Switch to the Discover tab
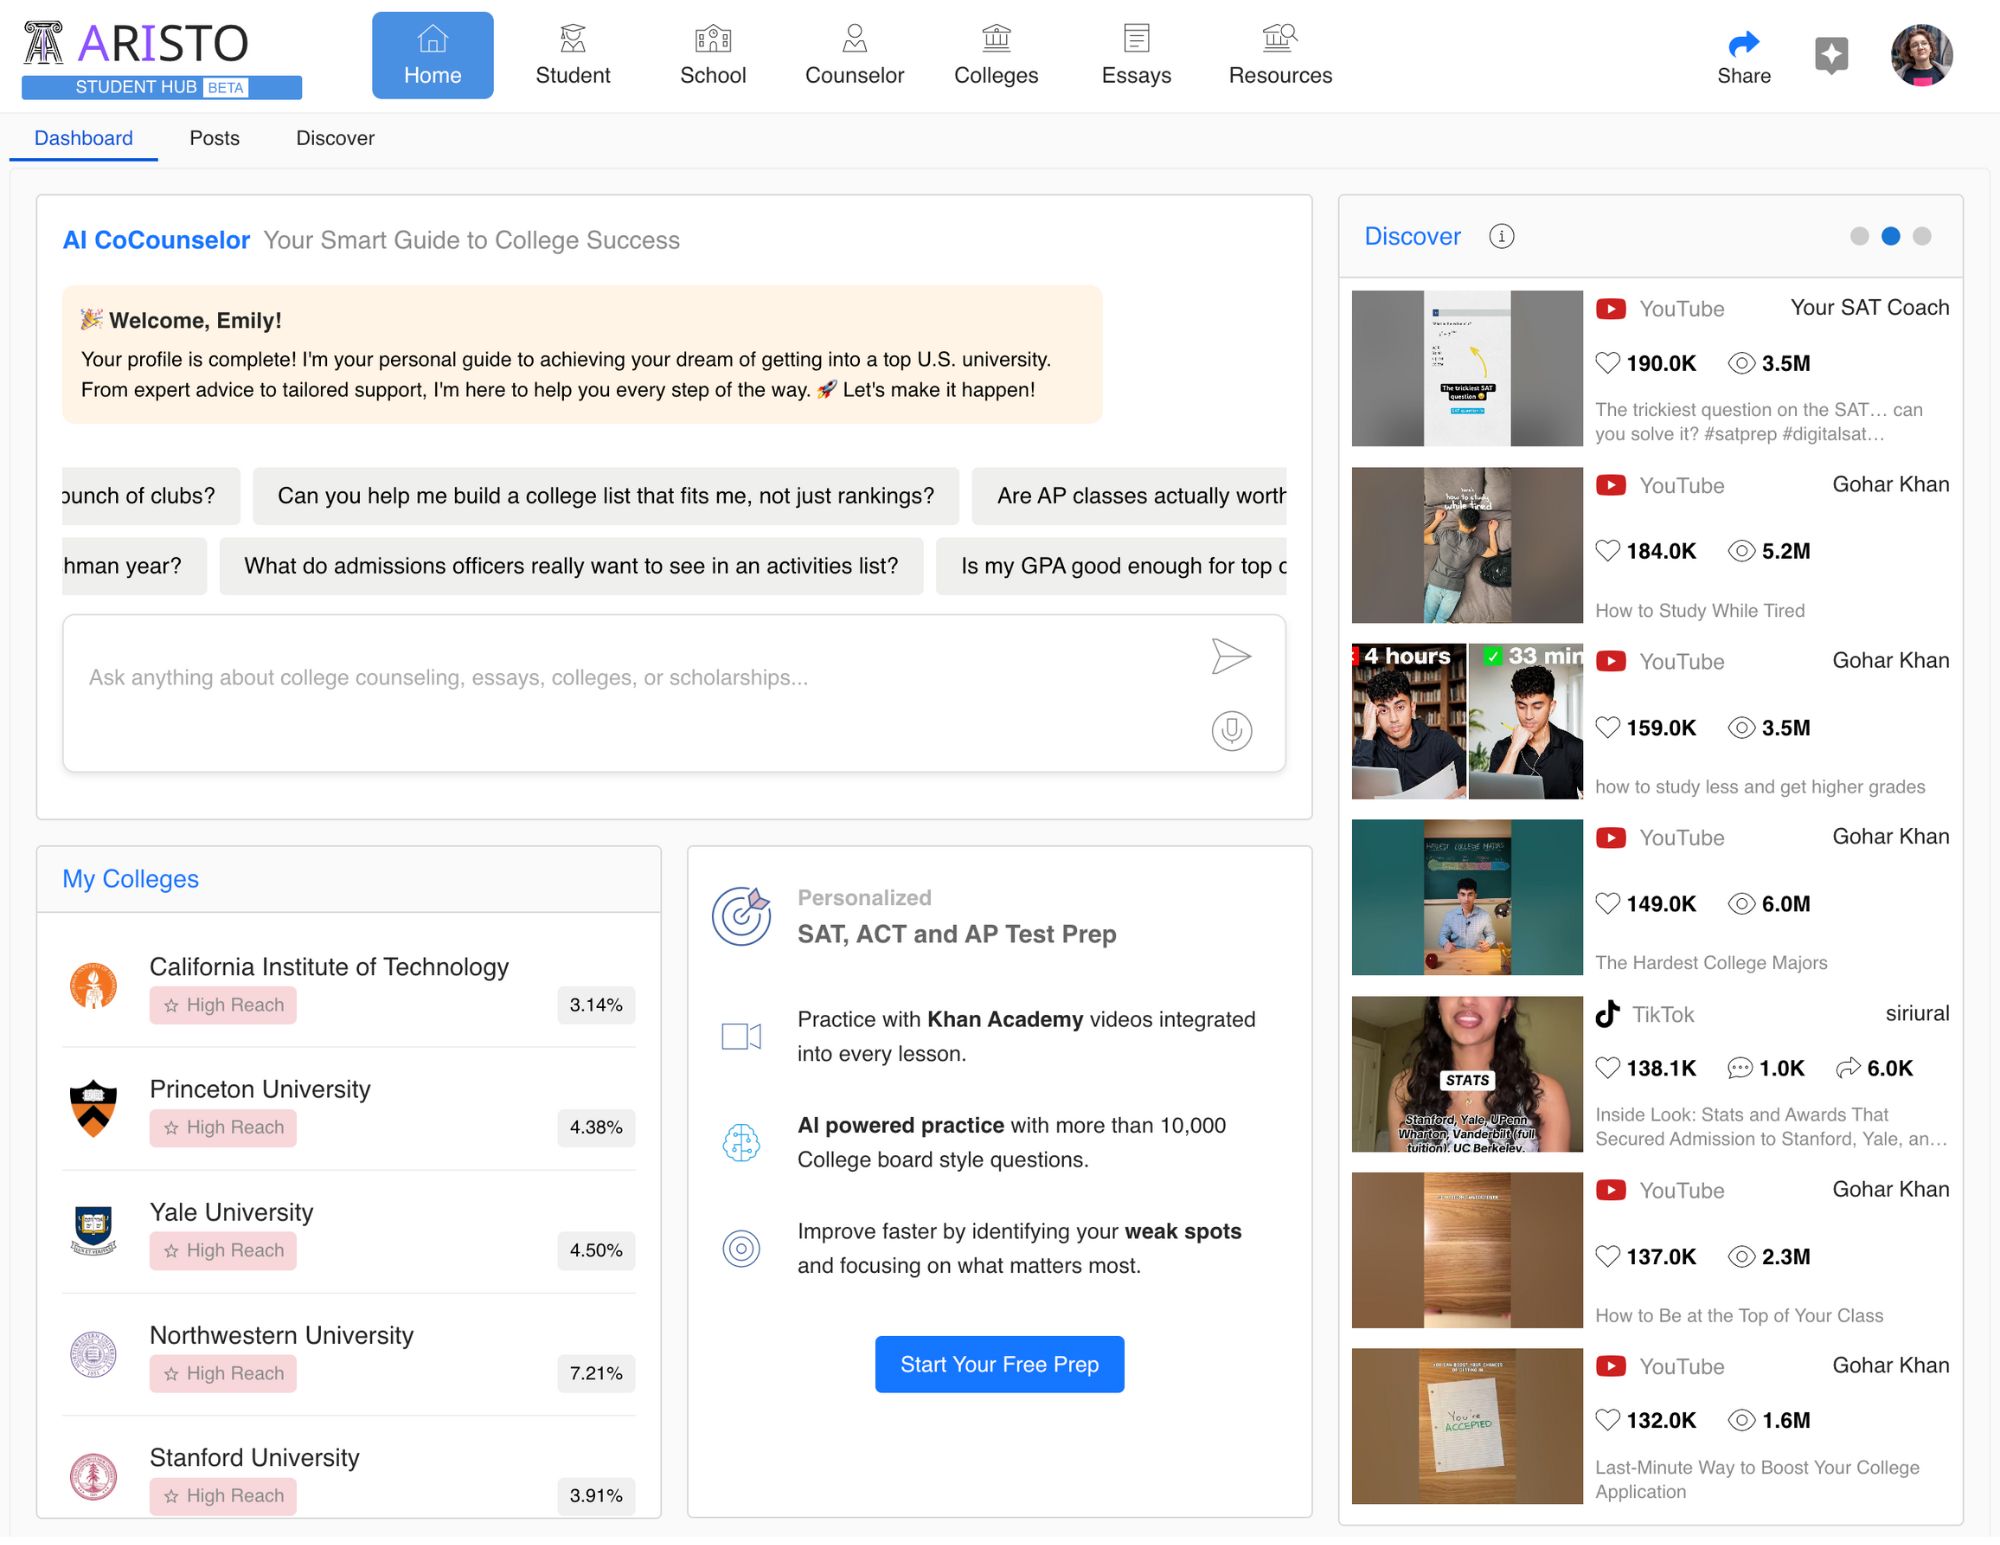 335,138
